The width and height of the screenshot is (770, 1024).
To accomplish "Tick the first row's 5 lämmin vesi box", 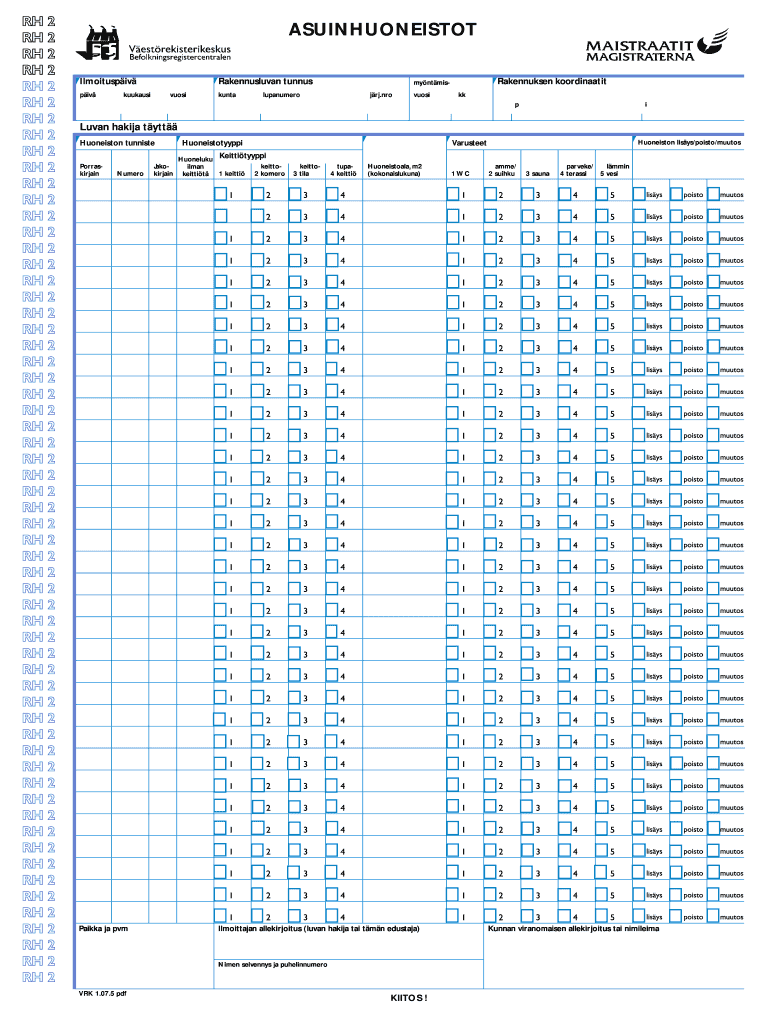I will pos(601,193).
